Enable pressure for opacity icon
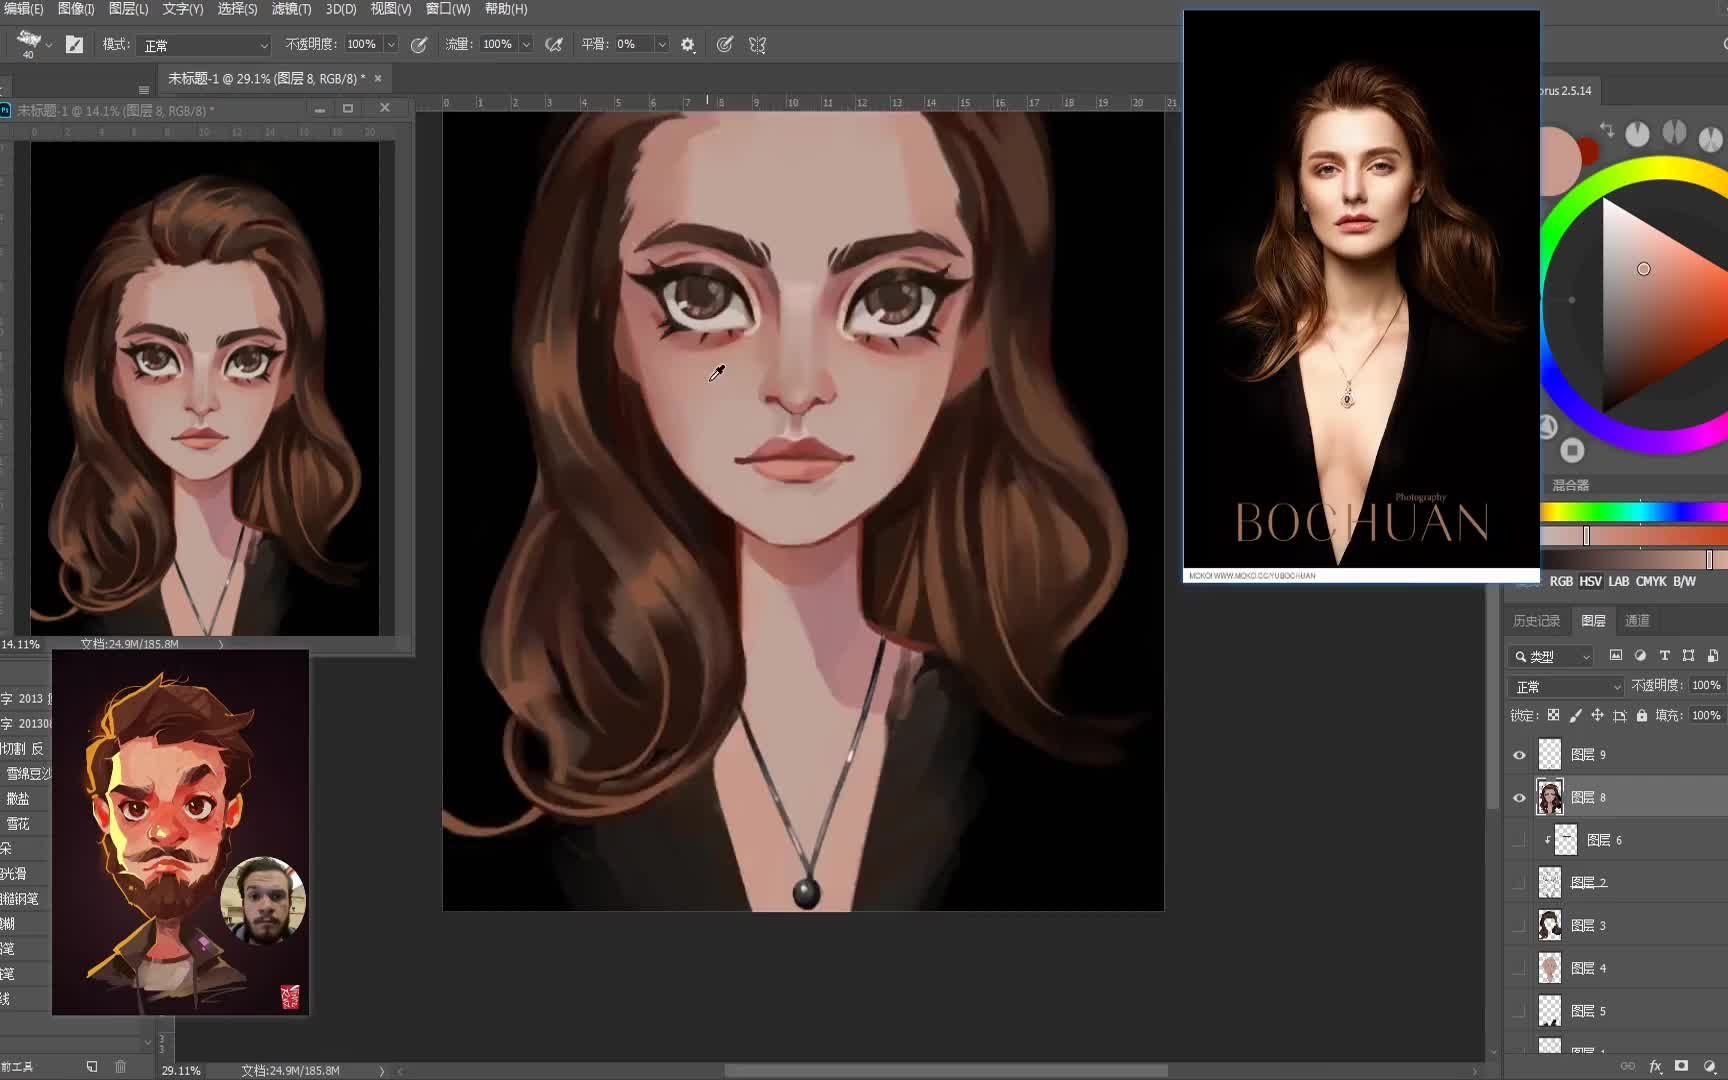The image size is (1728, 1080). pyautogui.click(x=419, y=44)
